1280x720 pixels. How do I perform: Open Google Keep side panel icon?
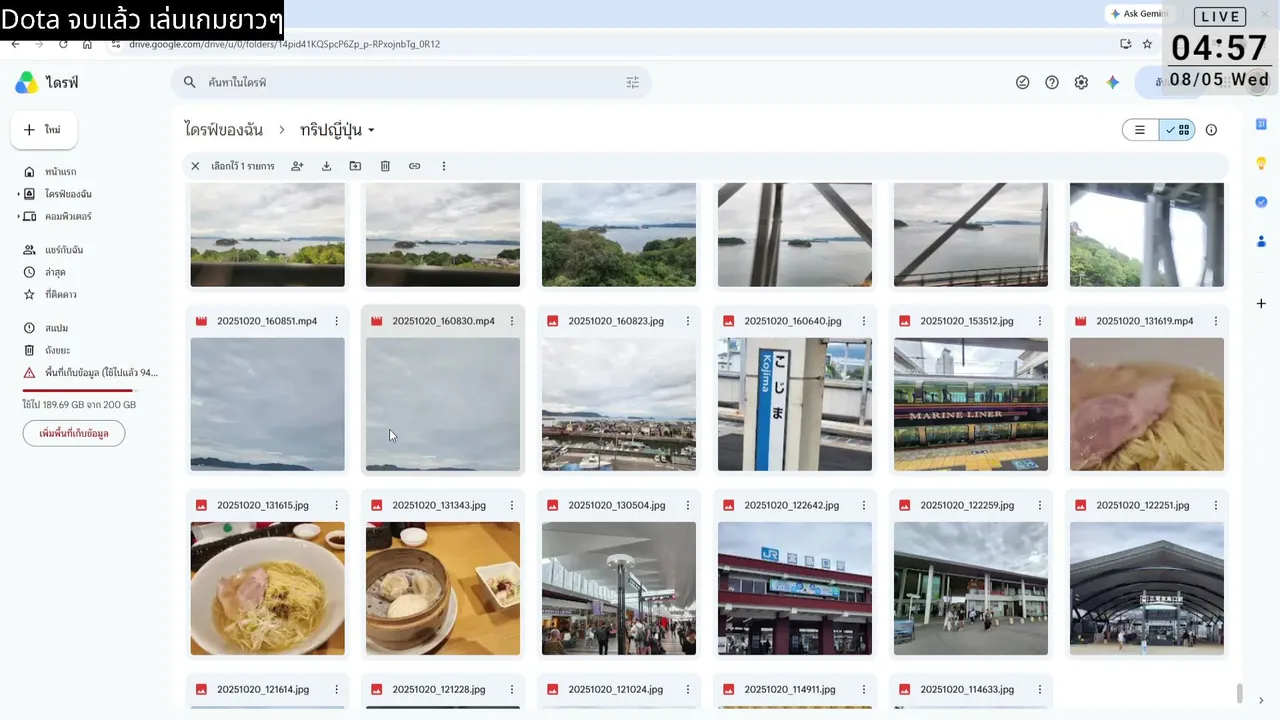coord(1261,163)
